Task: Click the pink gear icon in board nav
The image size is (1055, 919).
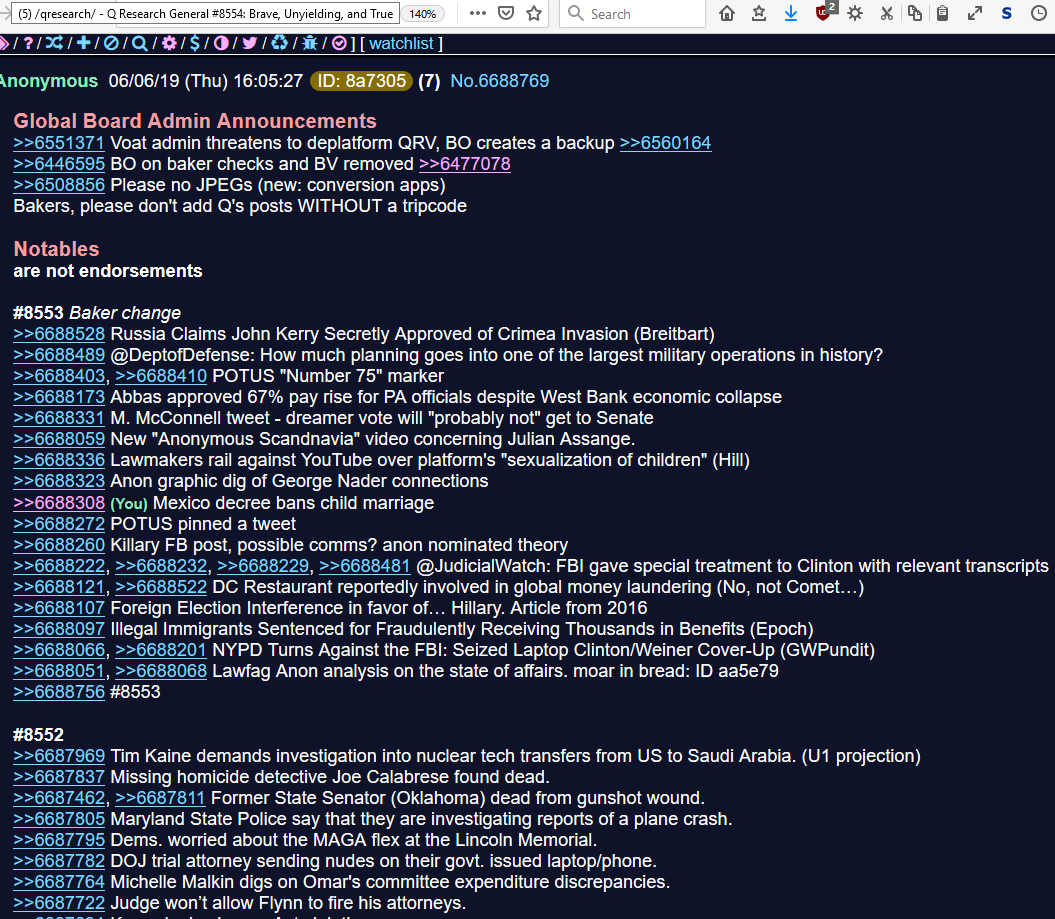Action: 169,44
